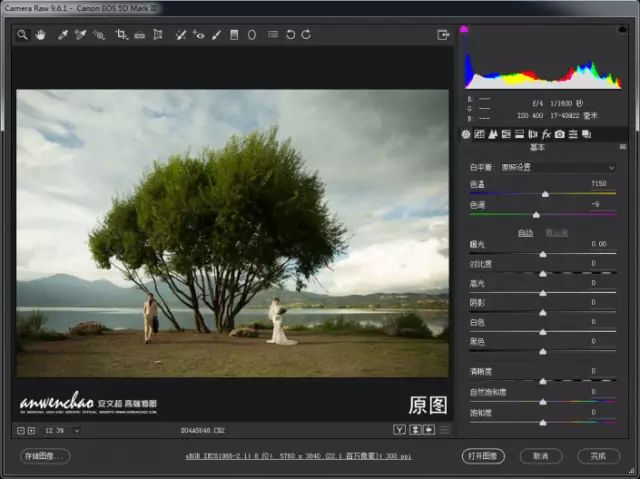Select the Color Sampler tool
Screen dimensions: 640x479
click(80, 35)
